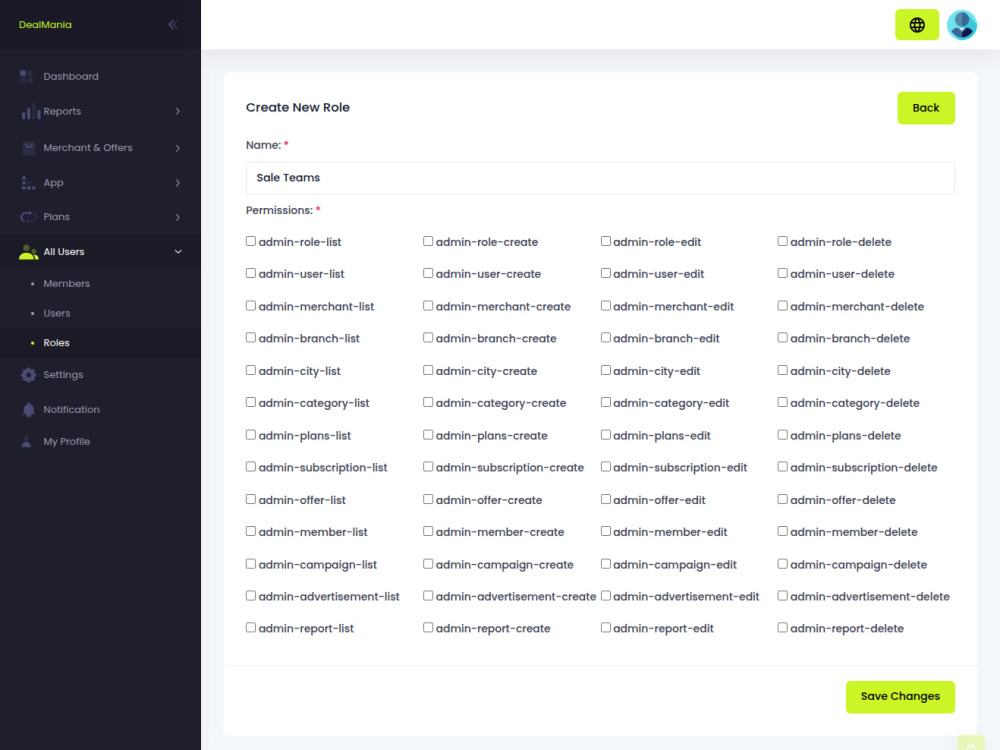1000x750 pixels.
Task: Click the DealMania logo link
Action: (x=45, y=25)
